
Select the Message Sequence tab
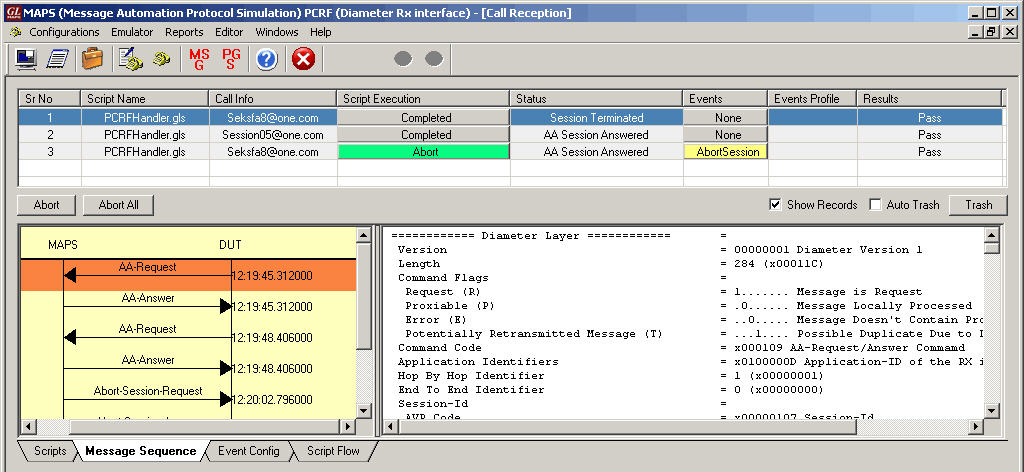pyautogui.click(x=140, y=451)
